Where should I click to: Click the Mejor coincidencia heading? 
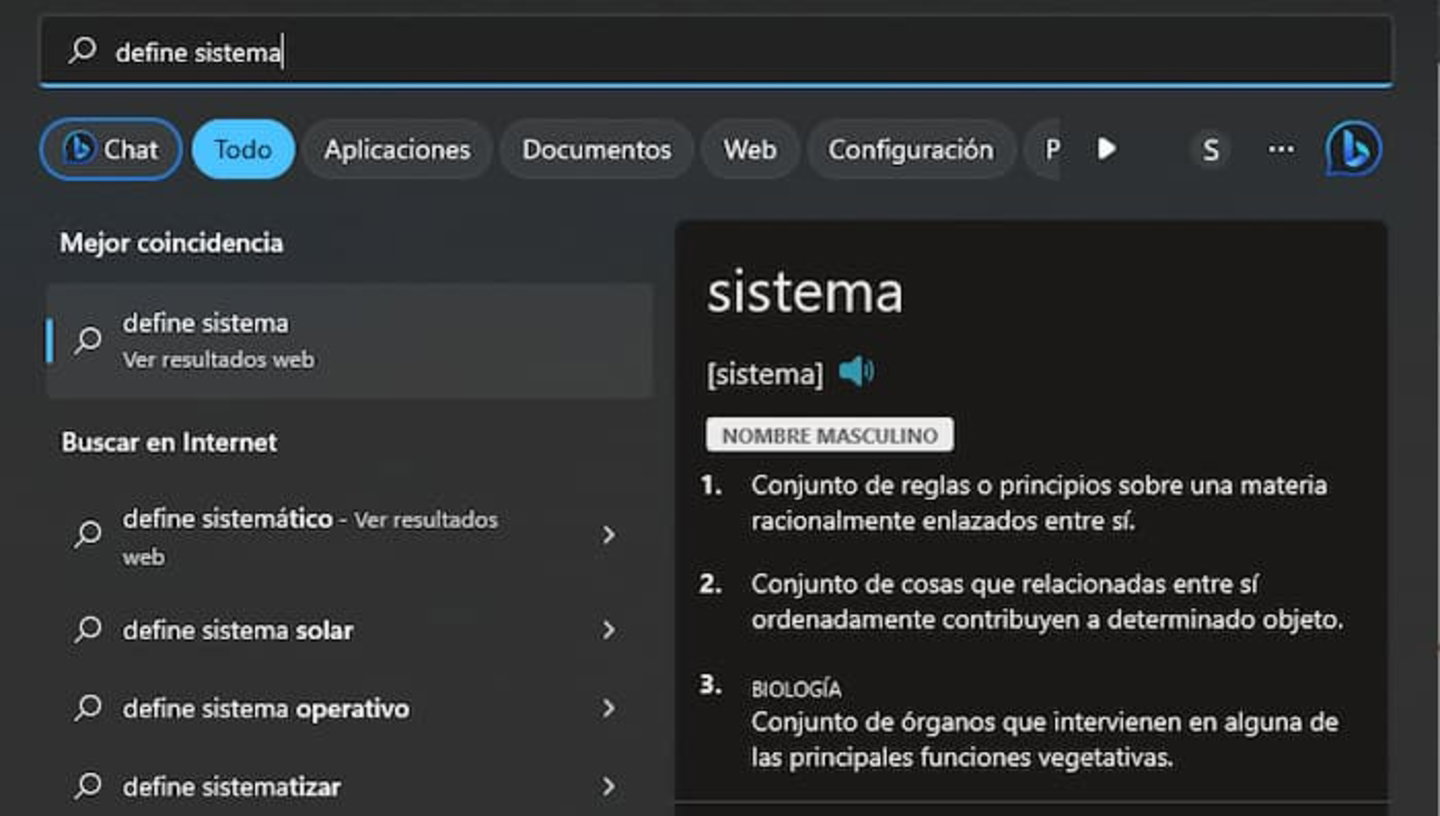click(x=171, y=243)
